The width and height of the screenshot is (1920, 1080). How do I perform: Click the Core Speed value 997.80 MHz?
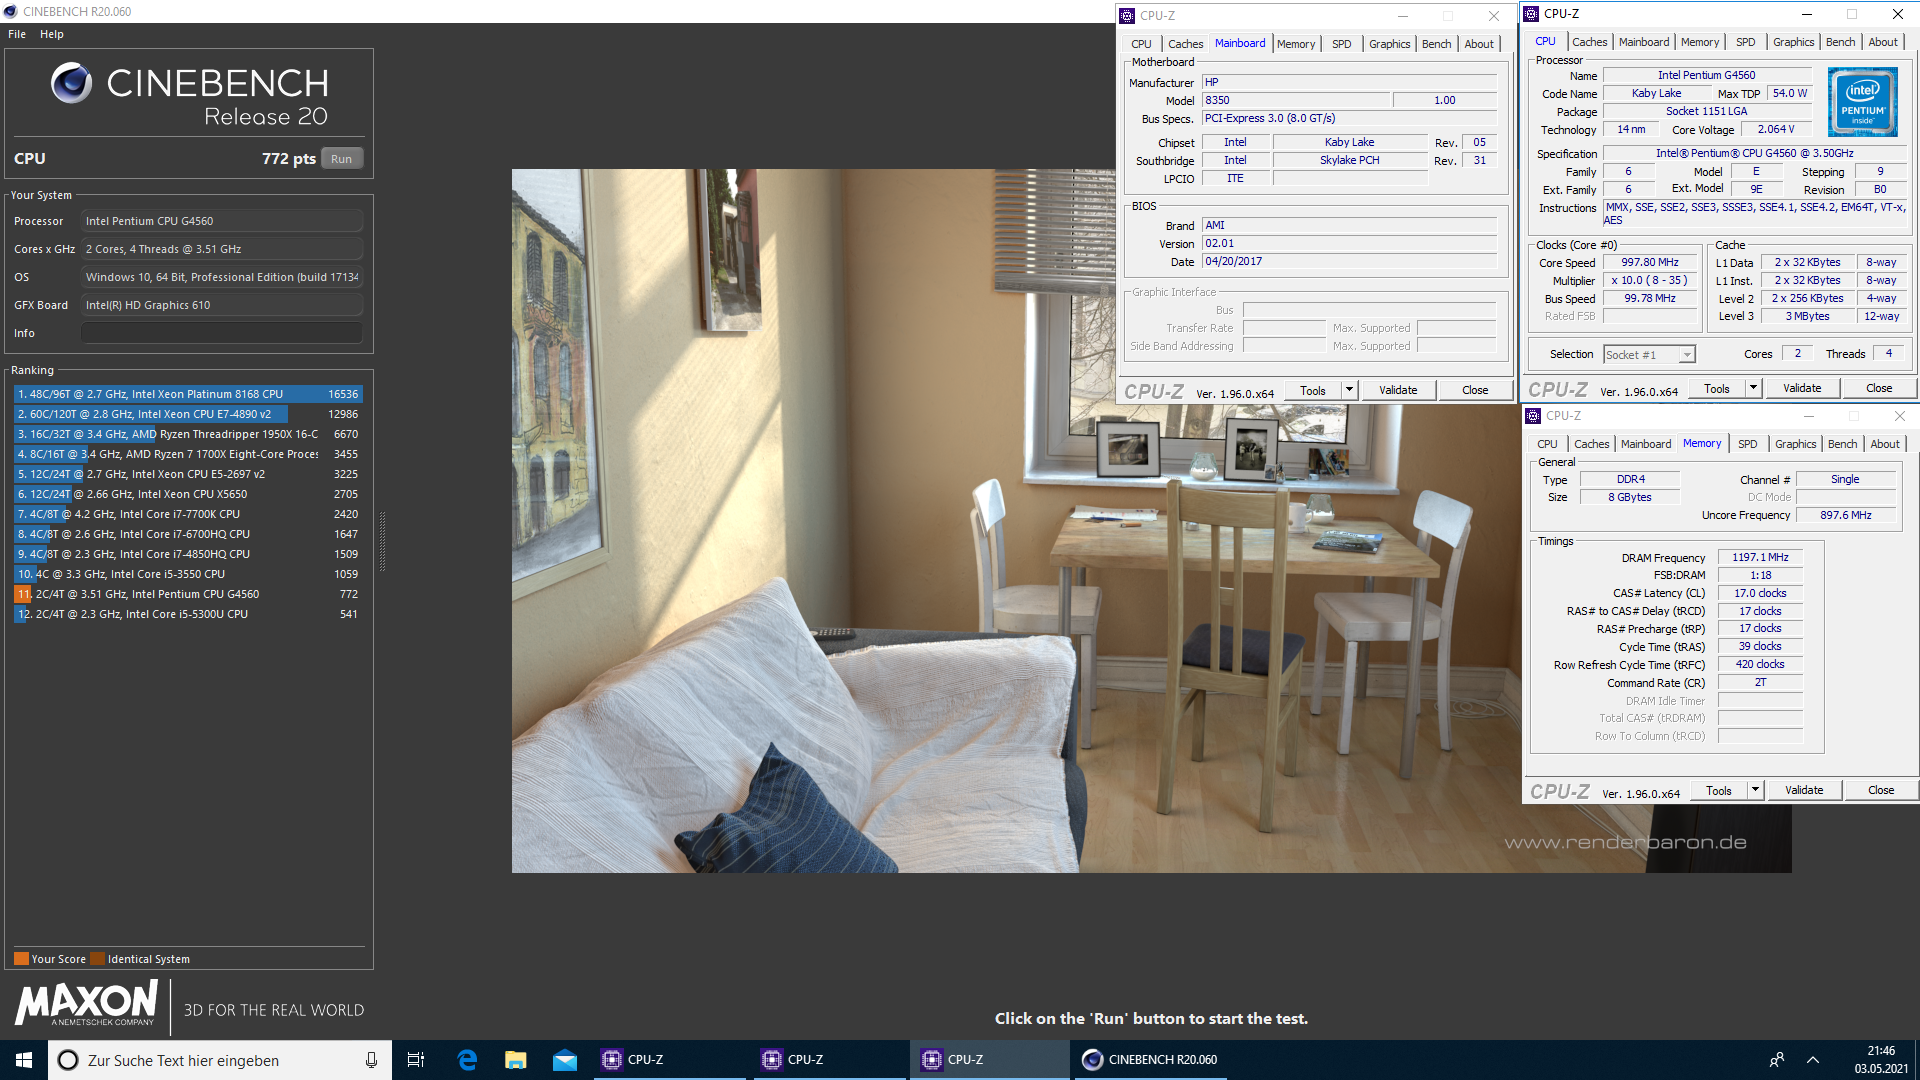(1650, 263)
